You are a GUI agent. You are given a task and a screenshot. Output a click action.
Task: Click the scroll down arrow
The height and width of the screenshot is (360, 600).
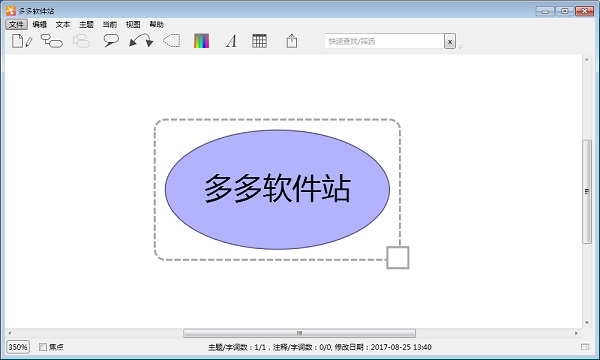[x=587, y=323]
